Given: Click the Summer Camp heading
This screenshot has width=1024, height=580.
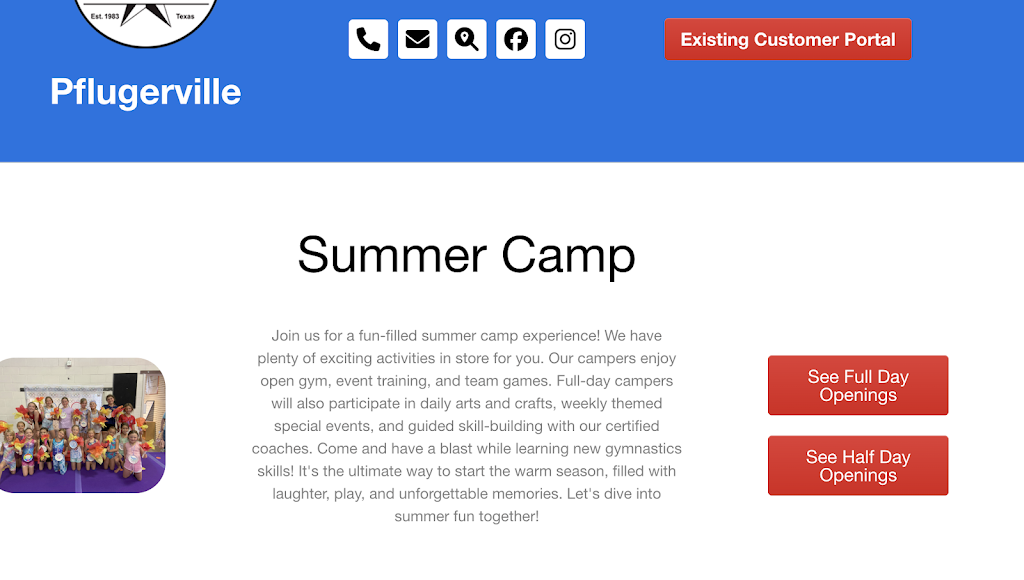Looking at the screenshot, I should tap(466, 254).
